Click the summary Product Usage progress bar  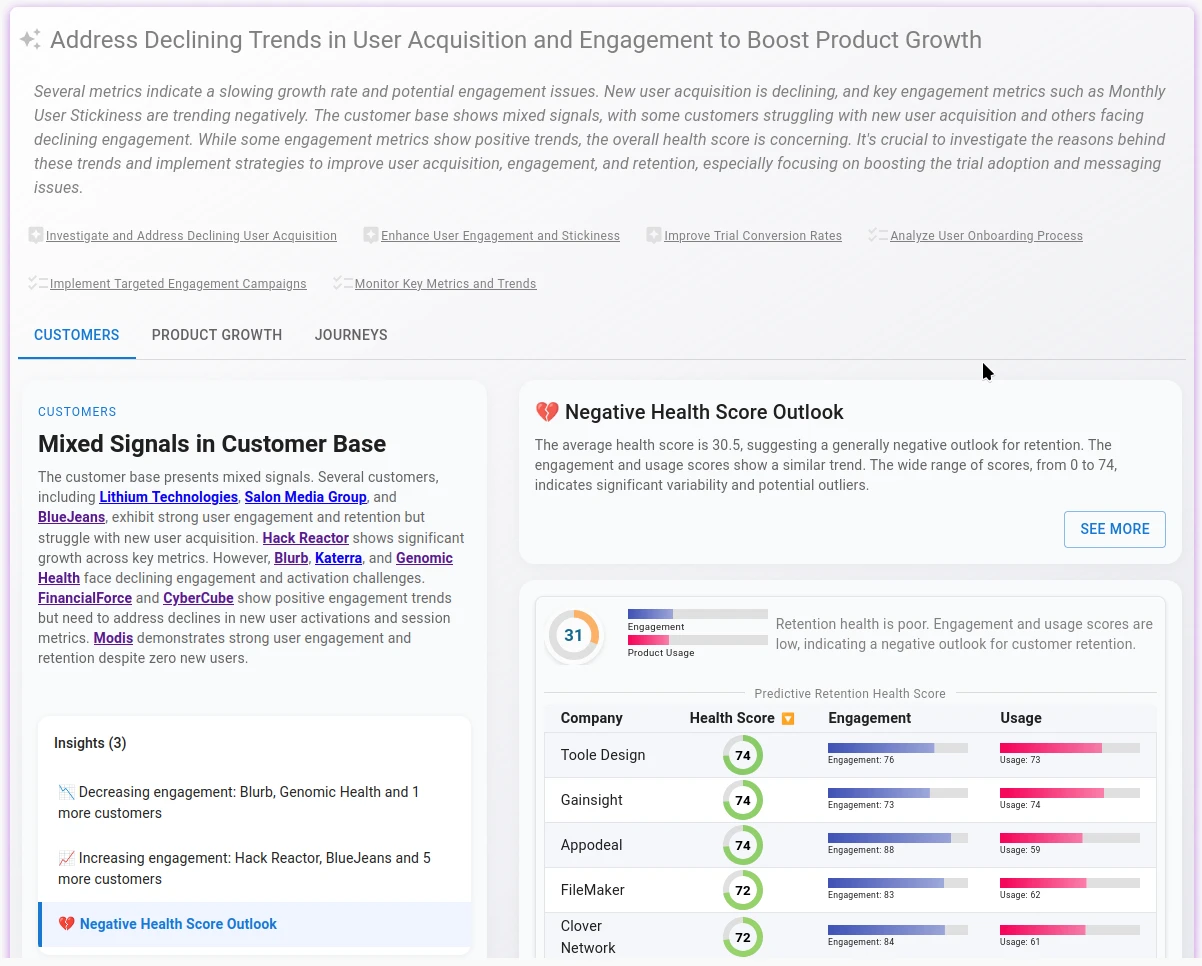point(698,640)
